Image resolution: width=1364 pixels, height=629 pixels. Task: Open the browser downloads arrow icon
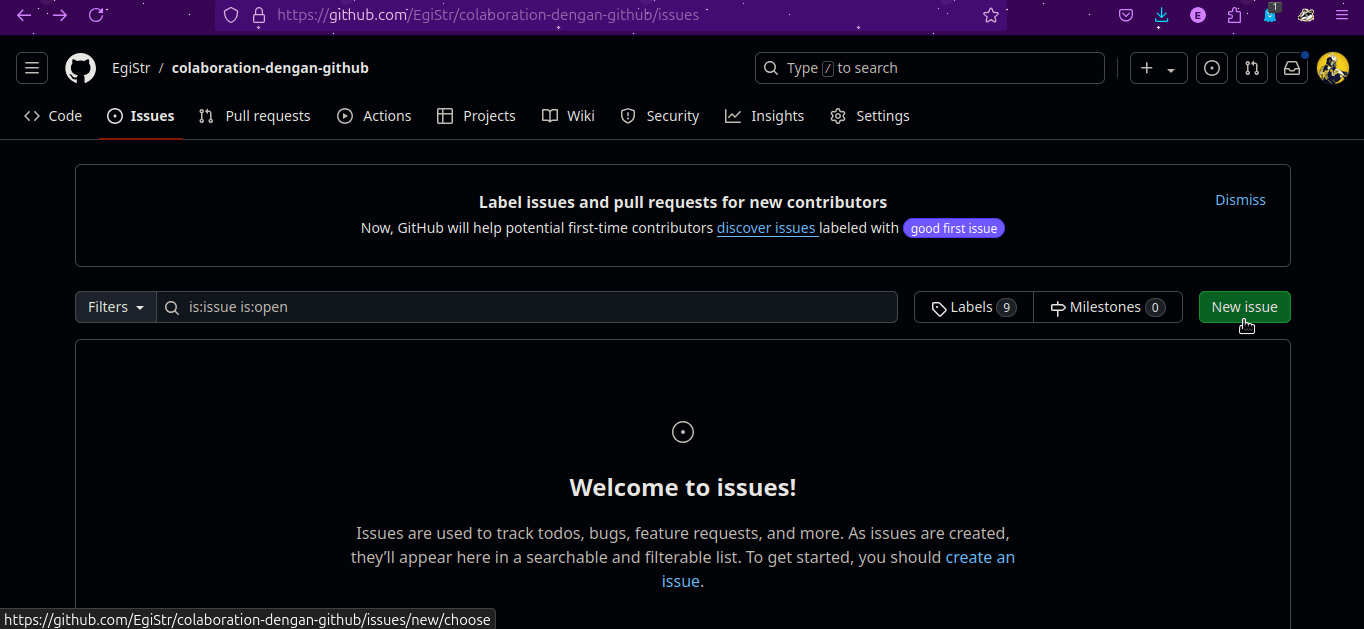pos(1162,15)
